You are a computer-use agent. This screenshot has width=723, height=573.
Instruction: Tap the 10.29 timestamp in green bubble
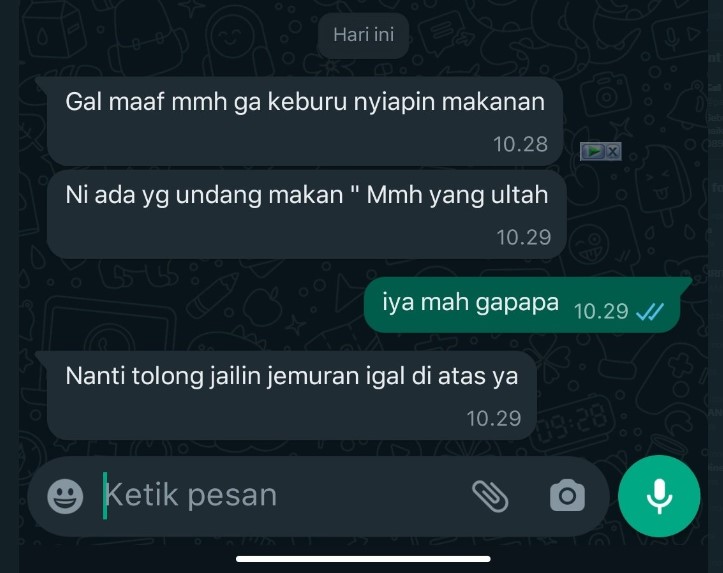[x=601, y=311]
